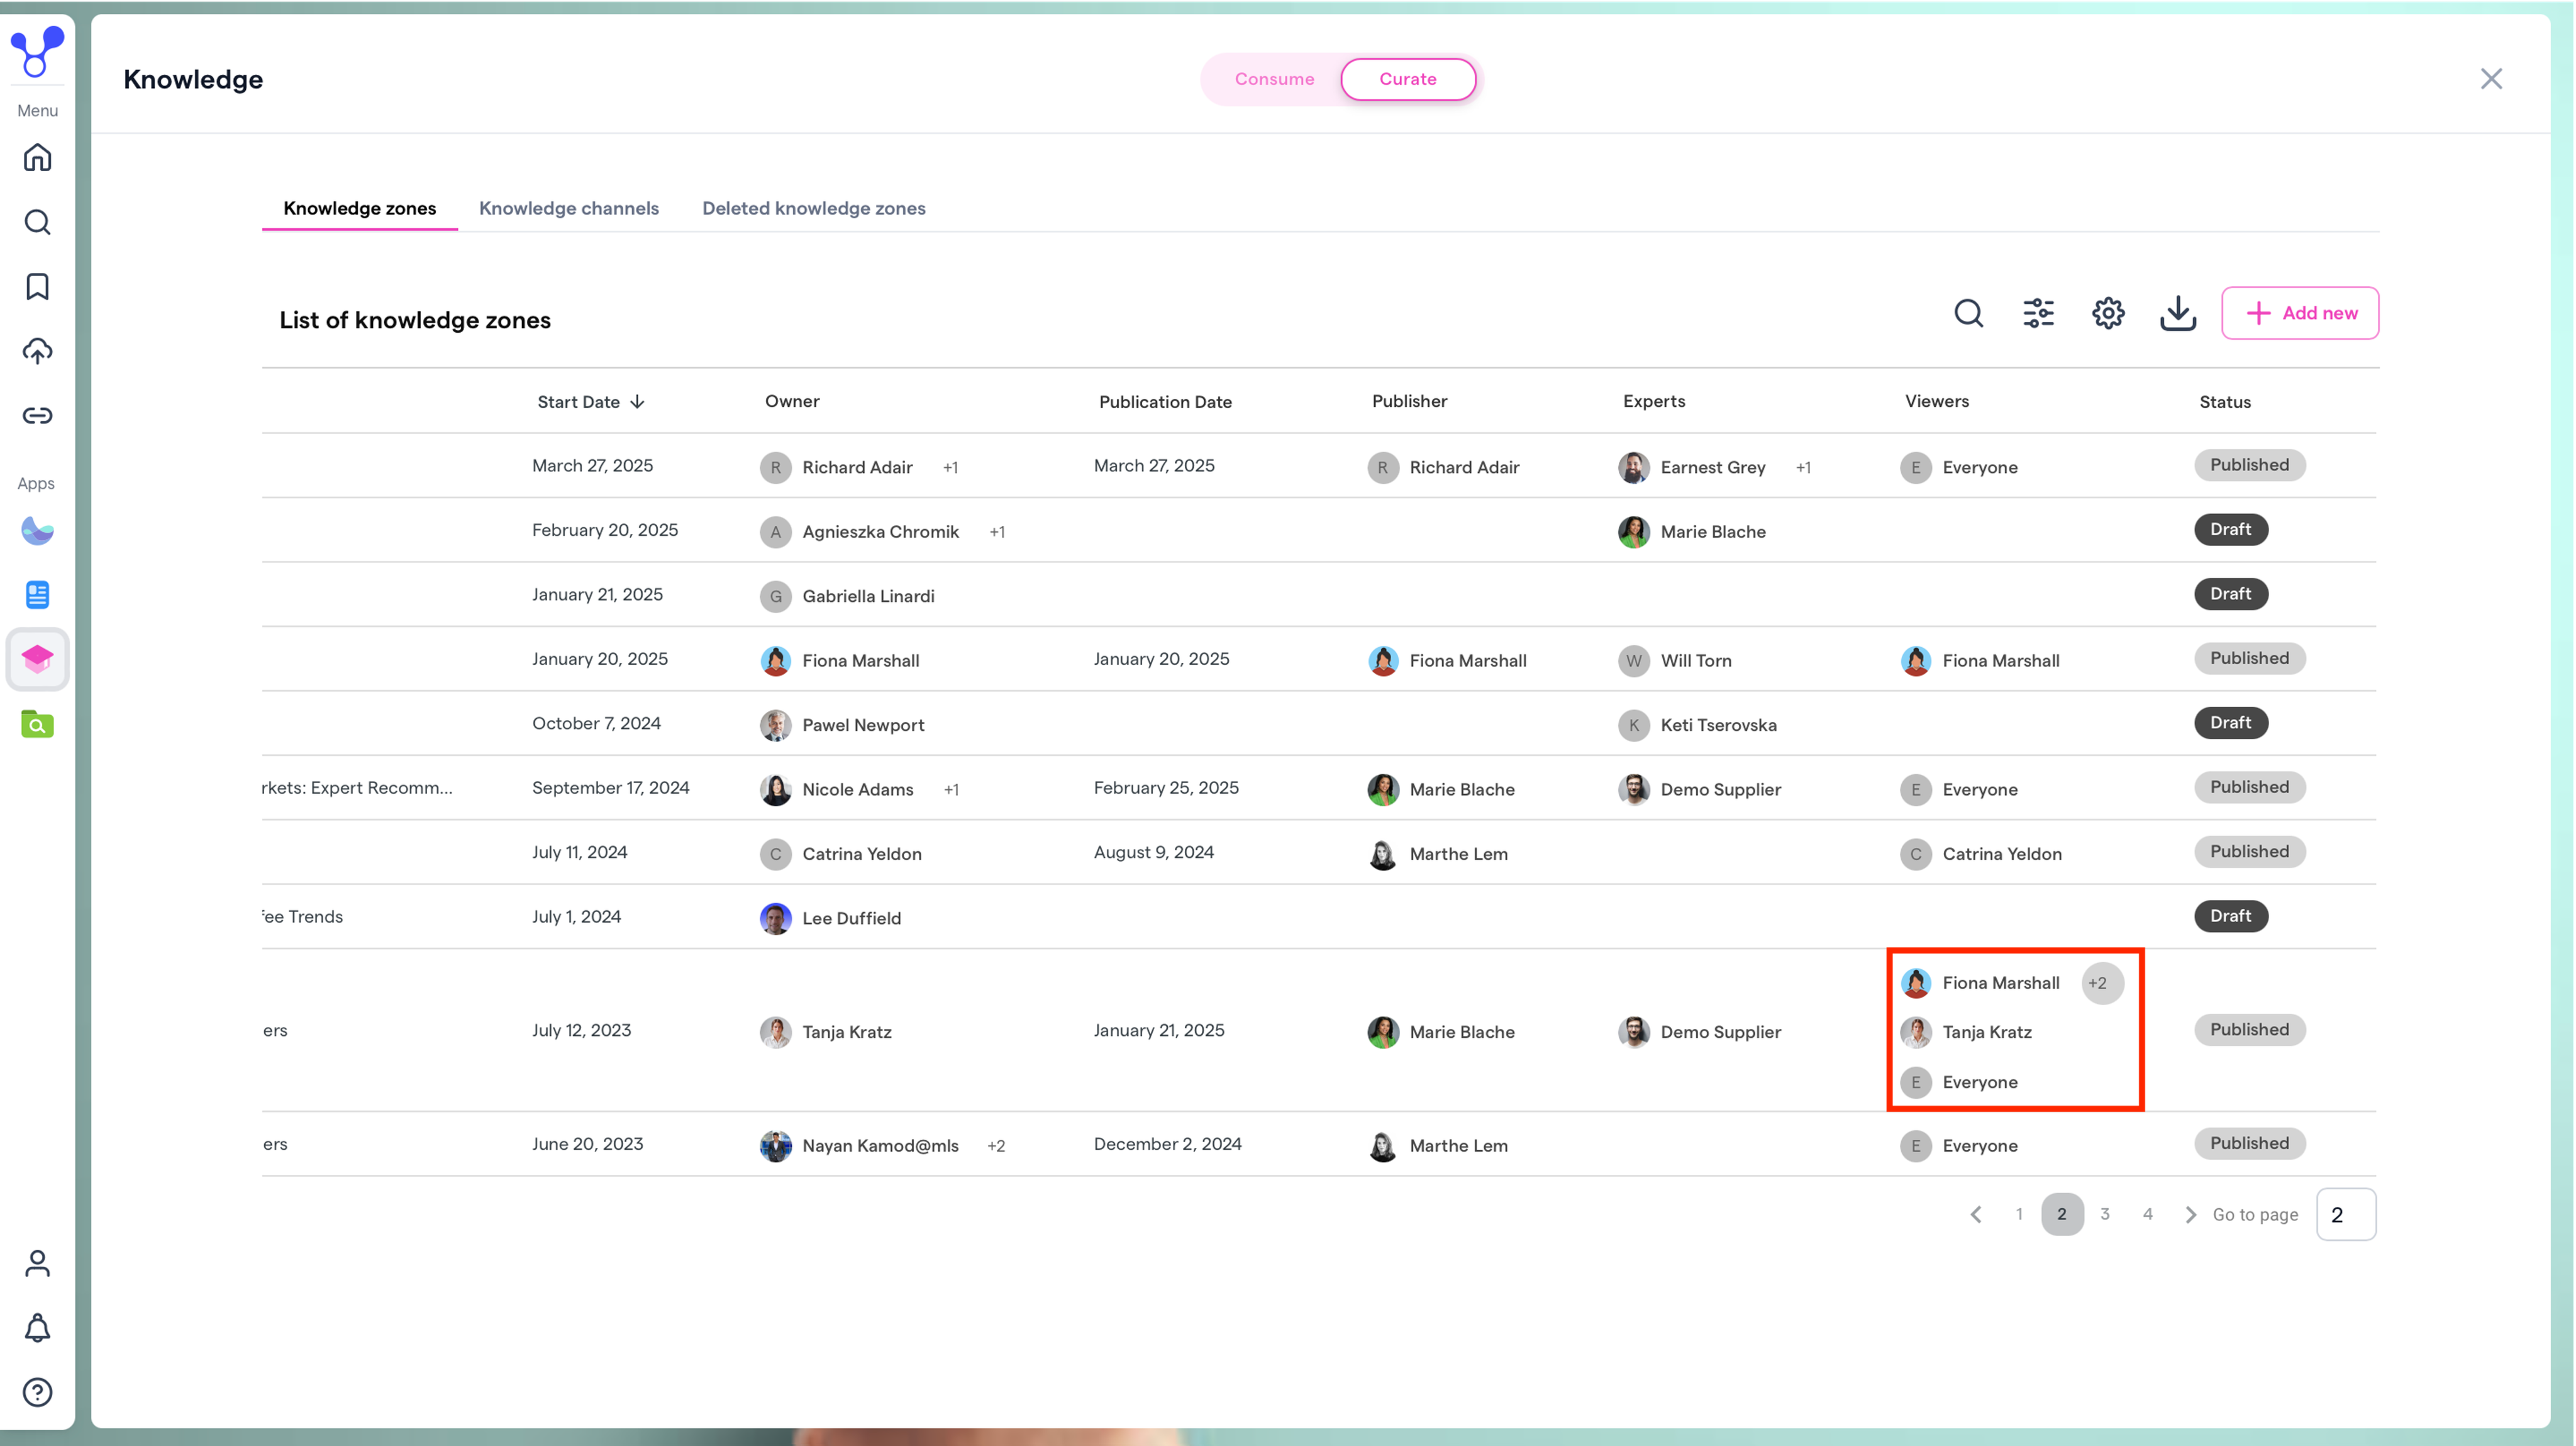Collapse +2 viewers next to Fiona Marshall

pyautogui.click(x=2102, y=984)
